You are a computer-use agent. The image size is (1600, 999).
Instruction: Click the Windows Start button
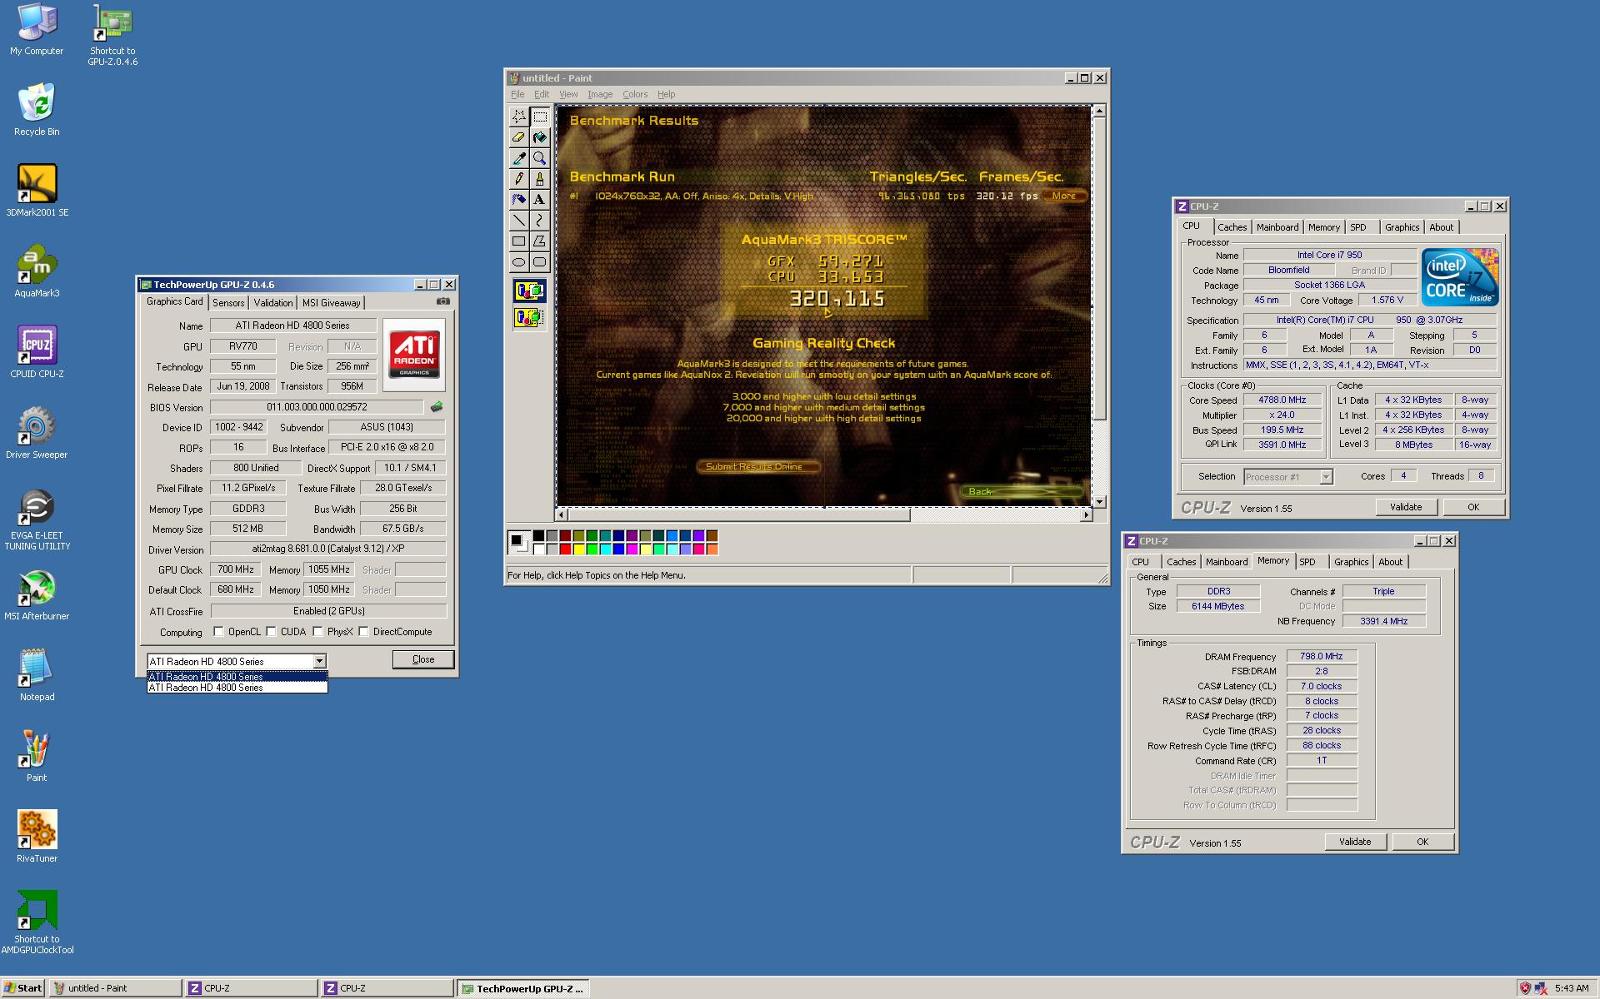[x=23, y=988]
